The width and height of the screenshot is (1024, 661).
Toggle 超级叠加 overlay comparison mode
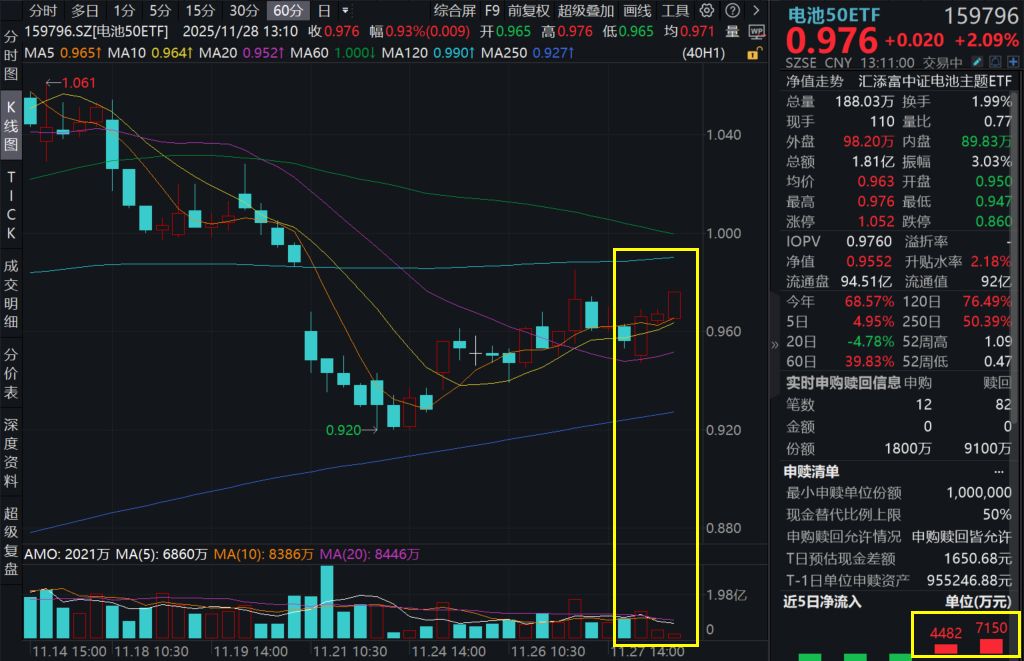[x=585, y=10]
